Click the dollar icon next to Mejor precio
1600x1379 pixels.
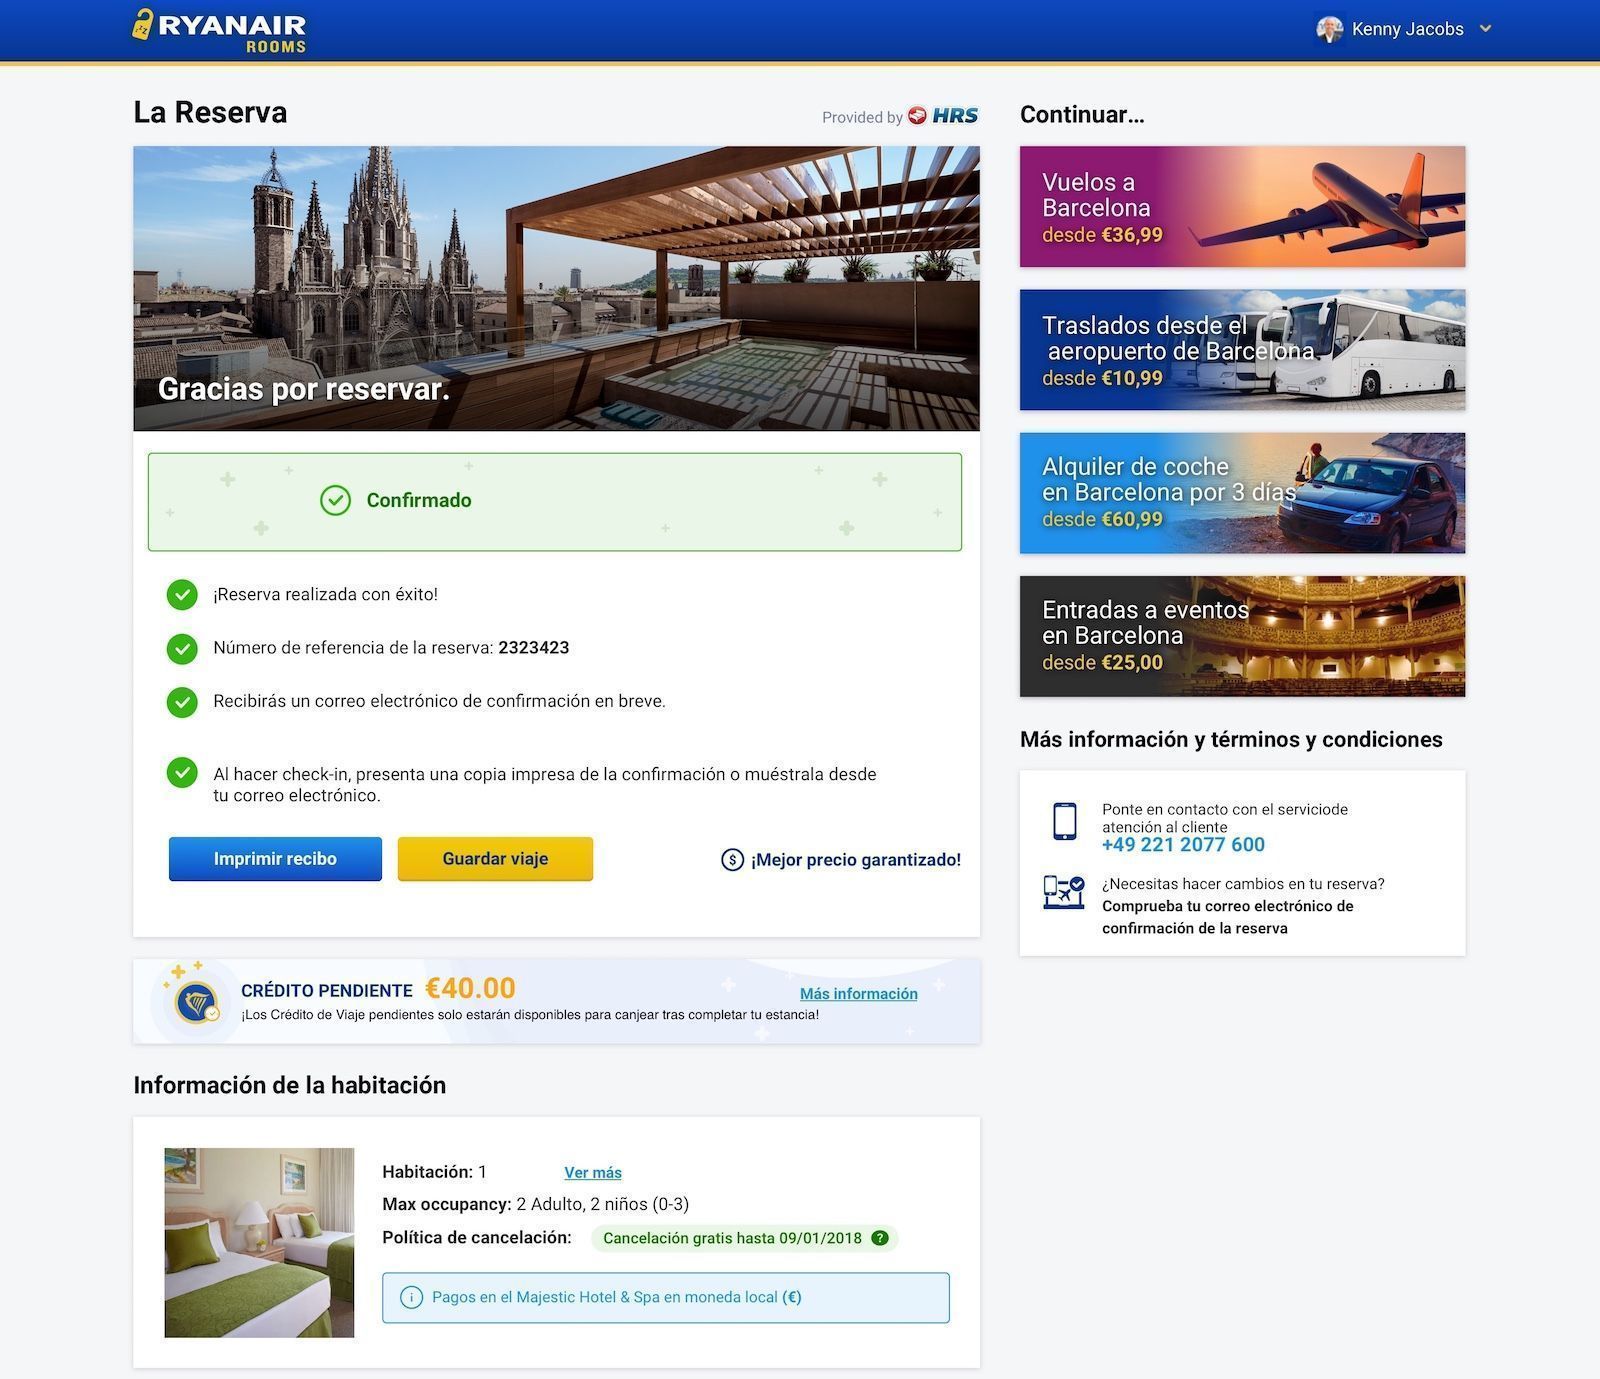click(x=732, y=860)
